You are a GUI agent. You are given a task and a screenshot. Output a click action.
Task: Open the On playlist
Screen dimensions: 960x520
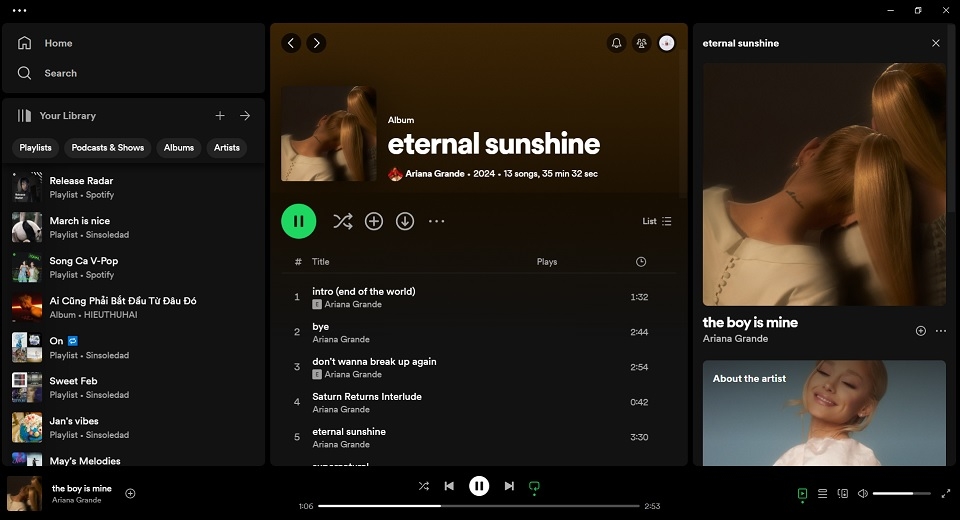[133, 347]
